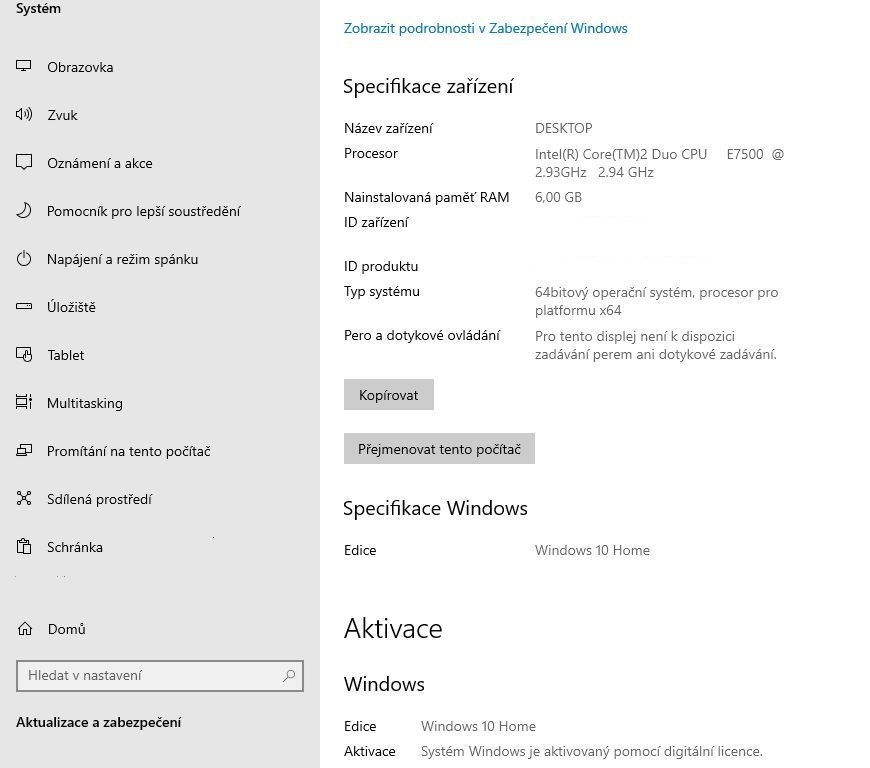
Task: Open Promítání na tento počítač settings
Action: [128, 451]
